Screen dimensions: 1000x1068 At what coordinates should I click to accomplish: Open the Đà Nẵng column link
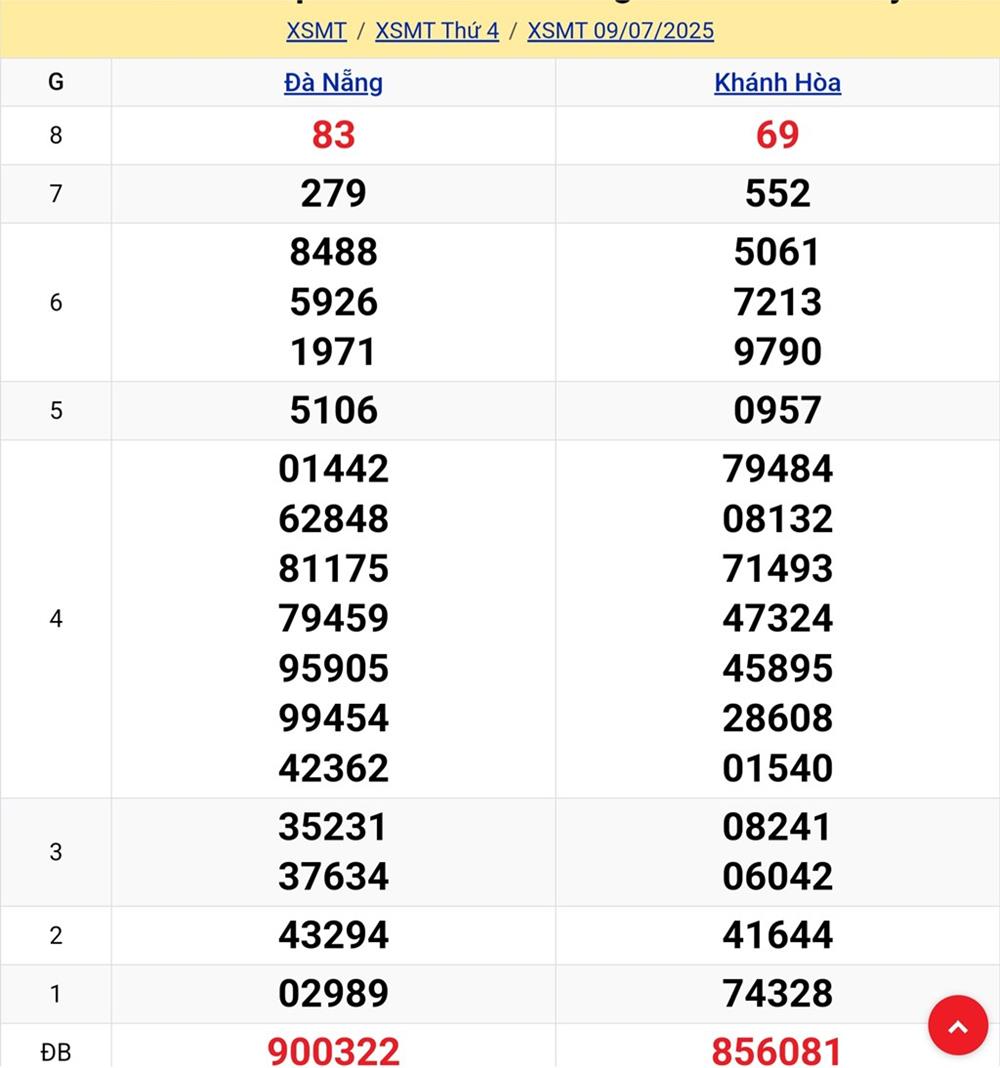pos(333,83)
